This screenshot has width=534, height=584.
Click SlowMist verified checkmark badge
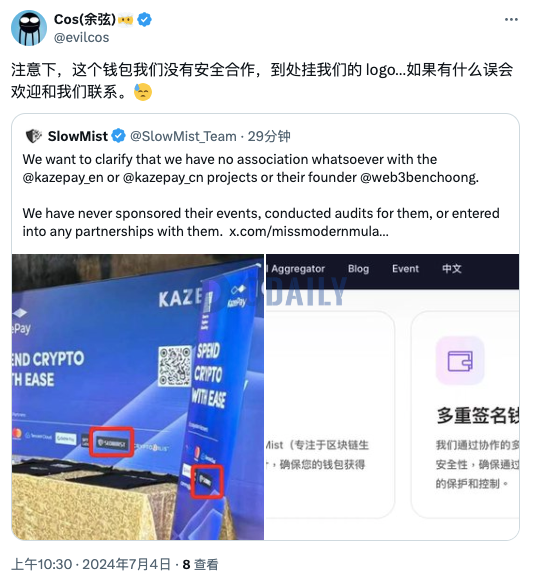point(118,136)
